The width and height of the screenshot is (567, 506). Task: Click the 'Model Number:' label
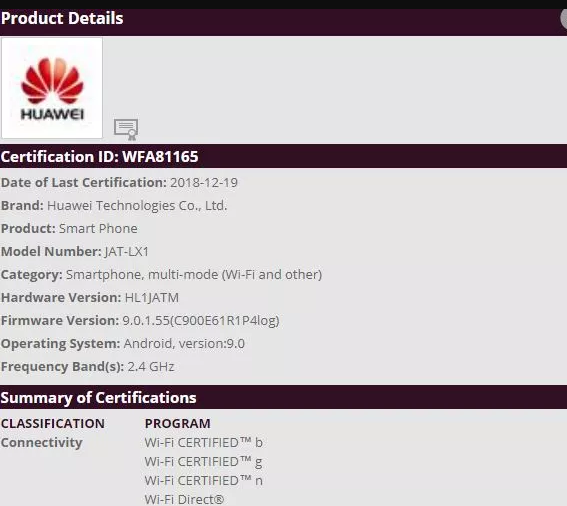coord(51,251)
